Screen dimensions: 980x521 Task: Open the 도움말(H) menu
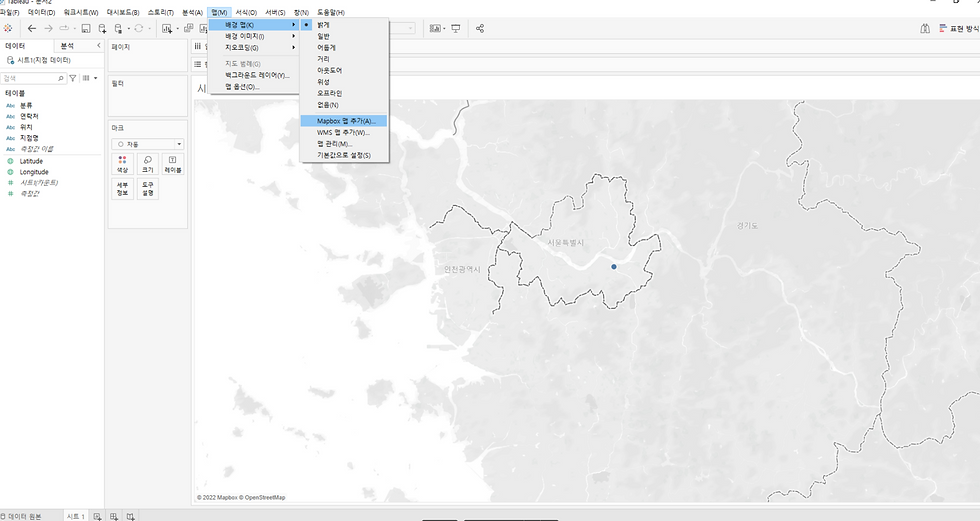[x=331, y=12]
